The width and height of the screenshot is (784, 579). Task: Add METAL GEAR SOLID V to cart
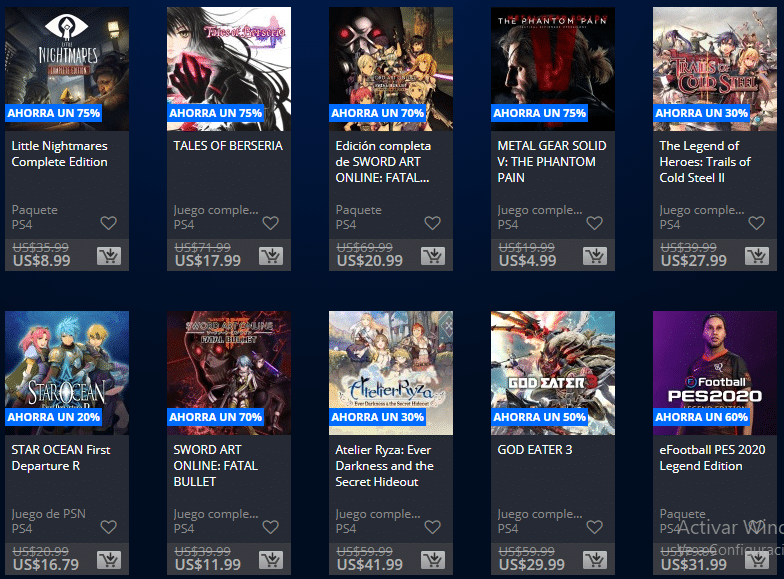click(595, 256)
